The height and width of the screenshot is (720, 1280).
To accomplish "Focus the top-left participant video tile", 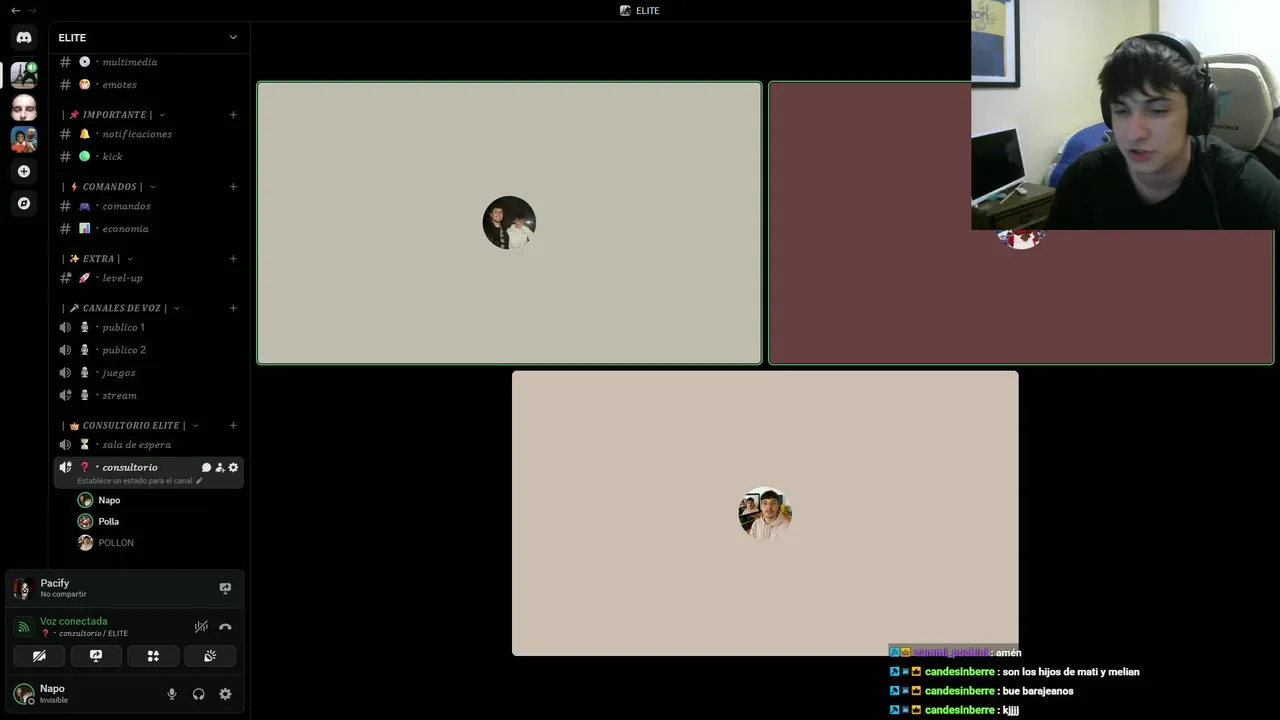I will (x=509, y=223).
